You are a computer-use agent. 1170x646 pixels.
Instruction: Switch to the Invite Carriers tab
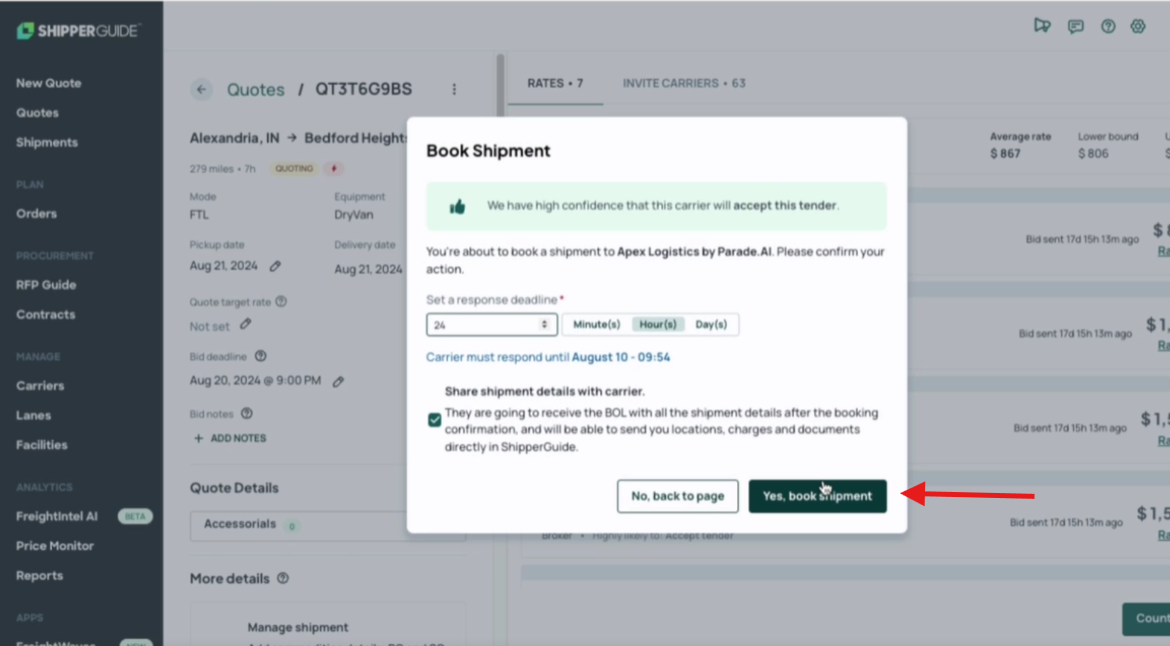point(684,84)
